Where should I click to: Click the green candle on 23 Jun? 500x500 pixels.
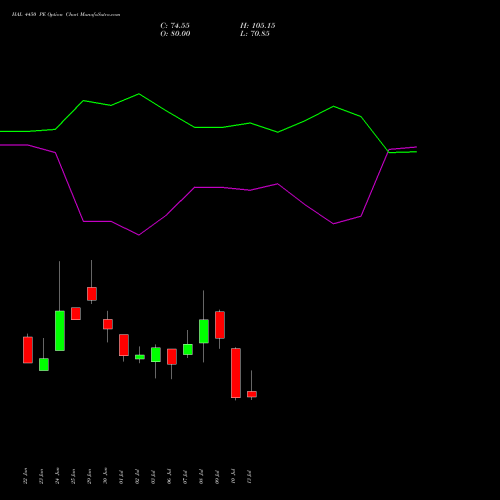click(44, 364)
